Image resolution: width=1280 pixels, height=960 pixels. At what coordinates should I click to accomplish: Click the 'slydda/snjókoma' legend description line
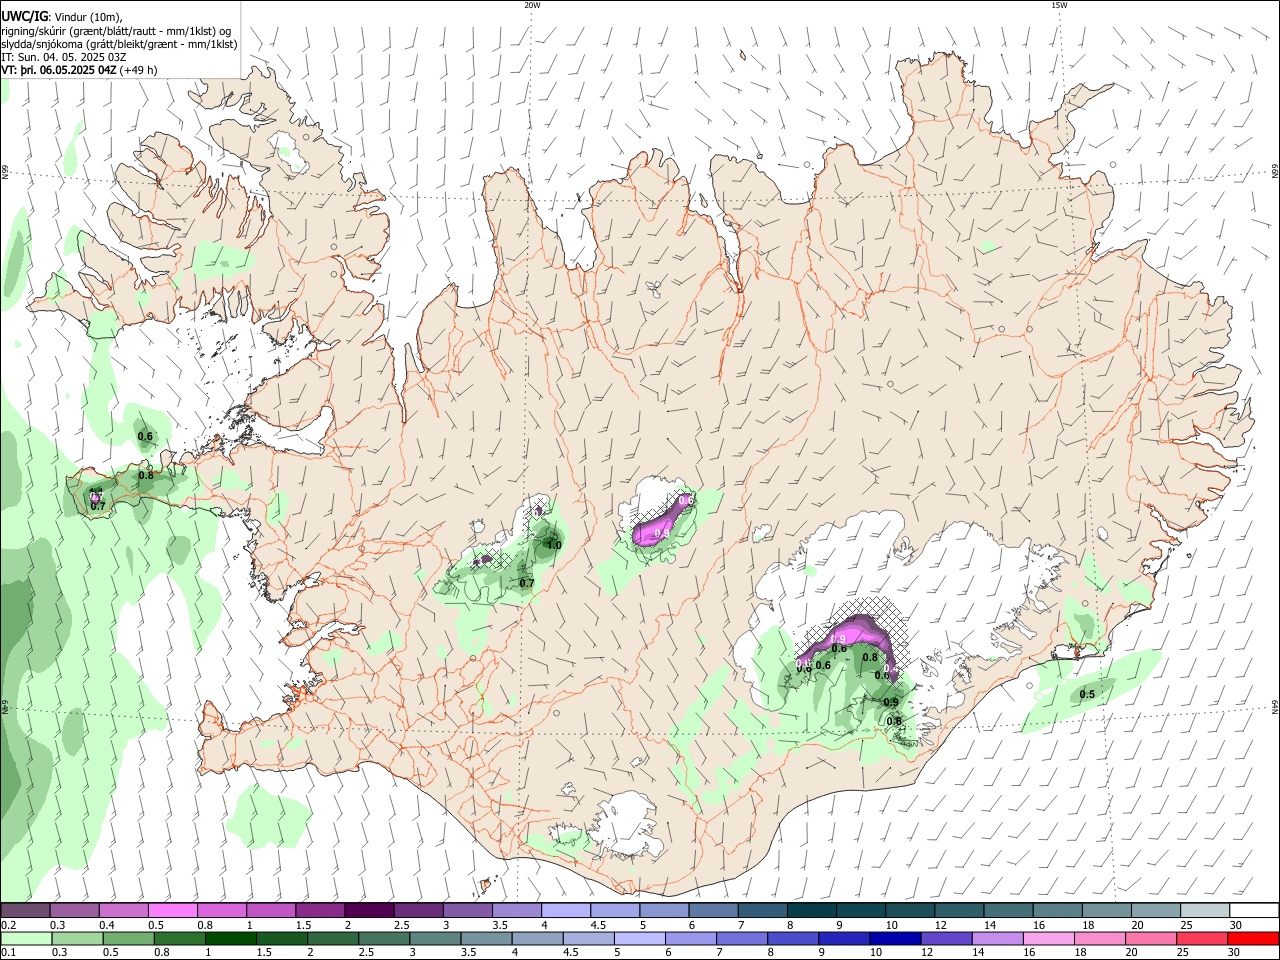(x=119, y=44)
